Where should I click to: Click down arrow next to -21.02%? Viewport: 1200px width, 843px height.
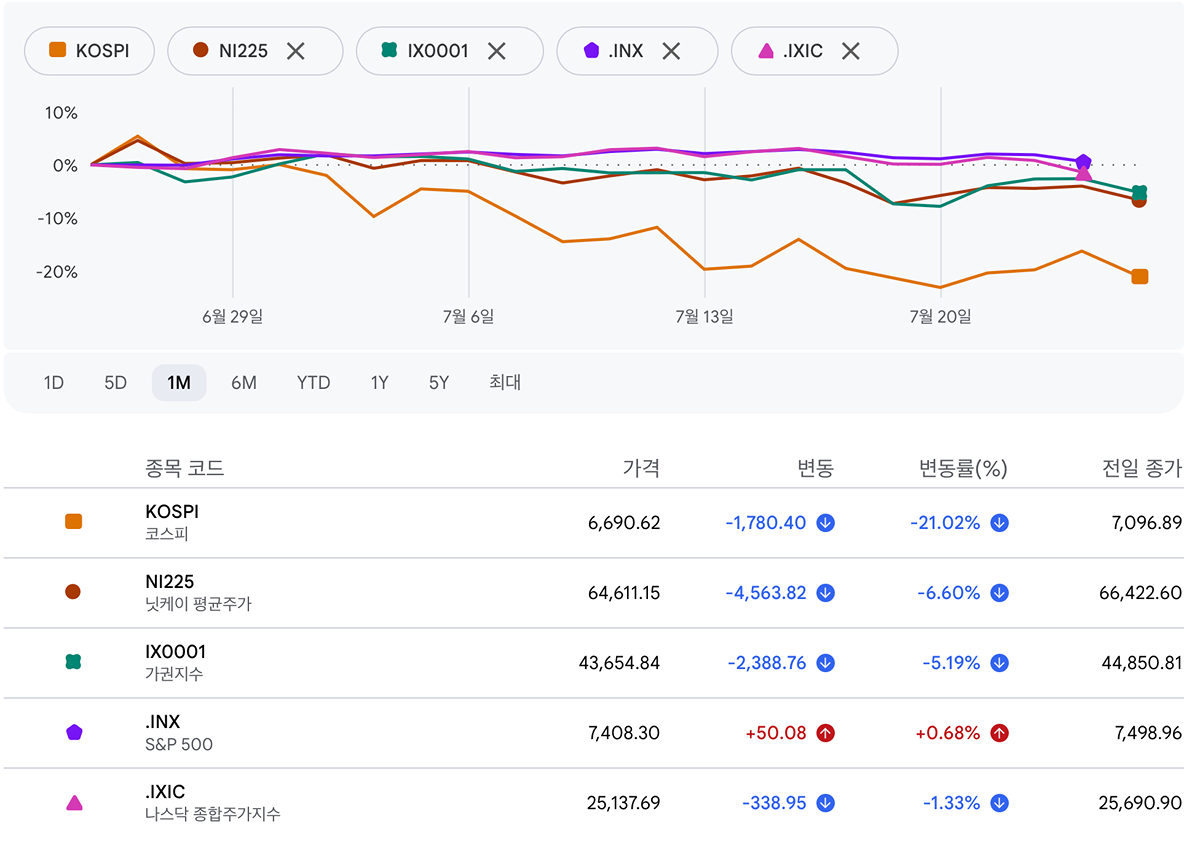click(999, 523)
